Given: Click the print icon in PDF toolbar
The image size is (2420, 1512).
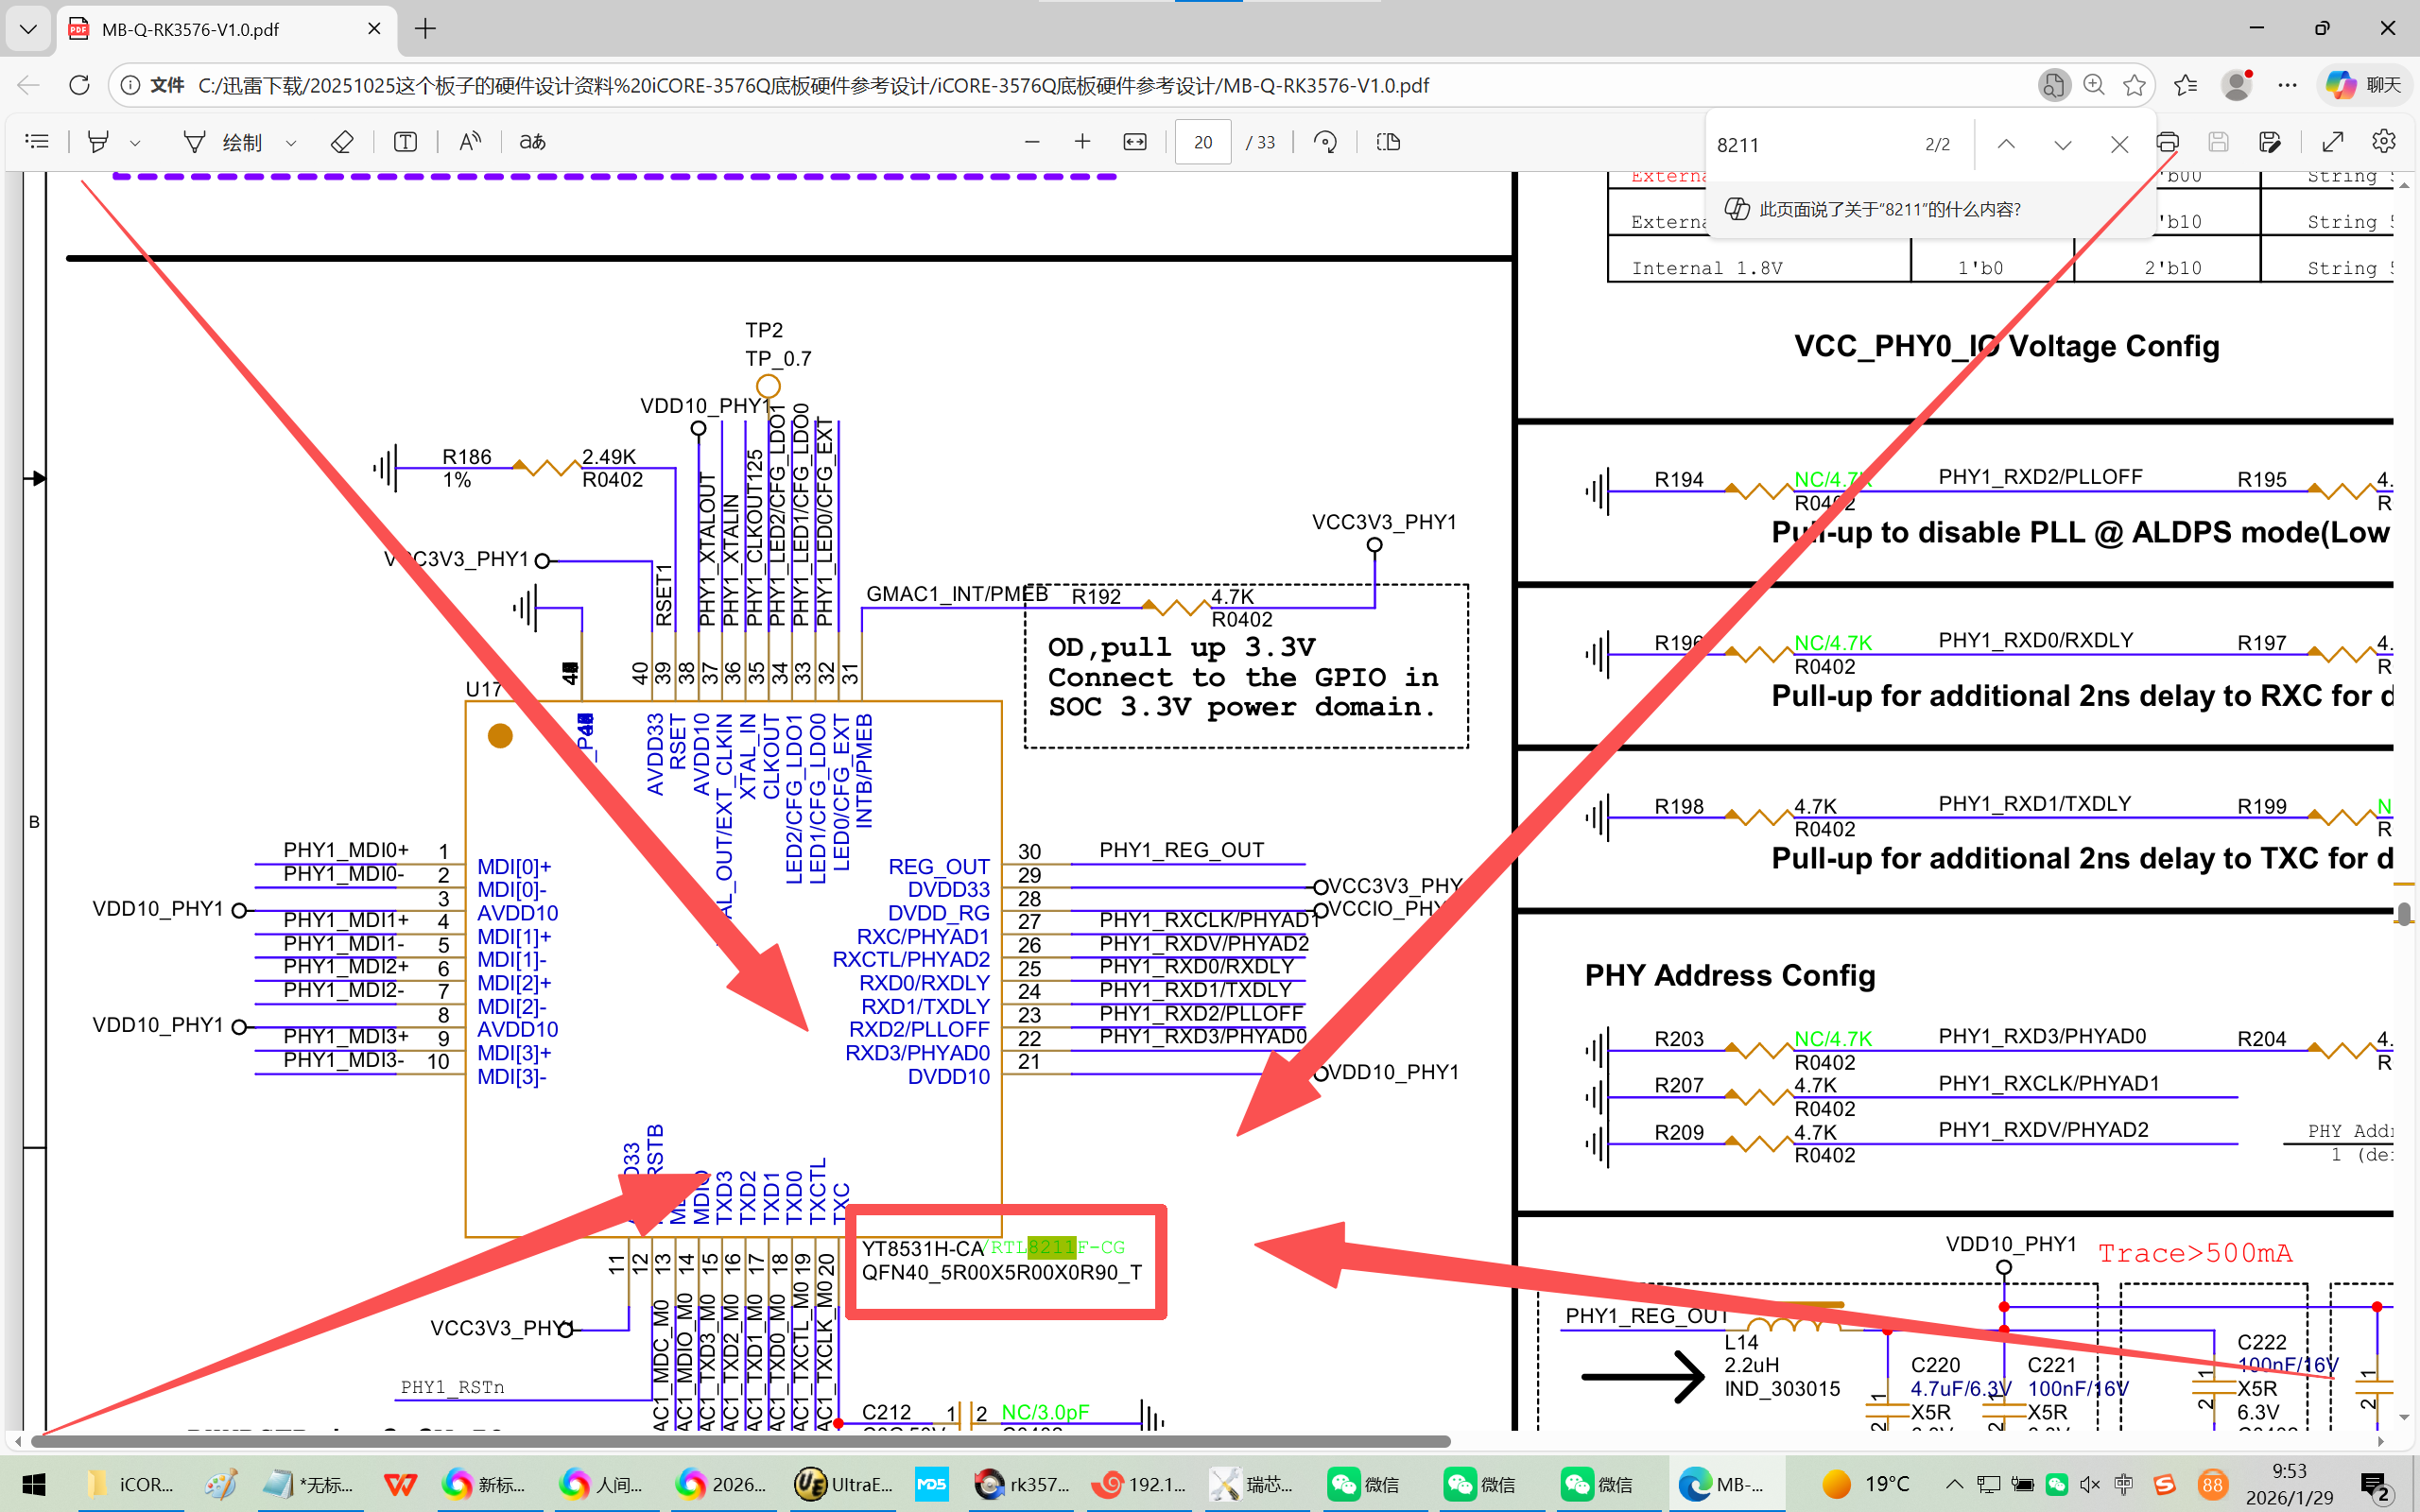Looking at the screenshot, I should coord(2167,142).
